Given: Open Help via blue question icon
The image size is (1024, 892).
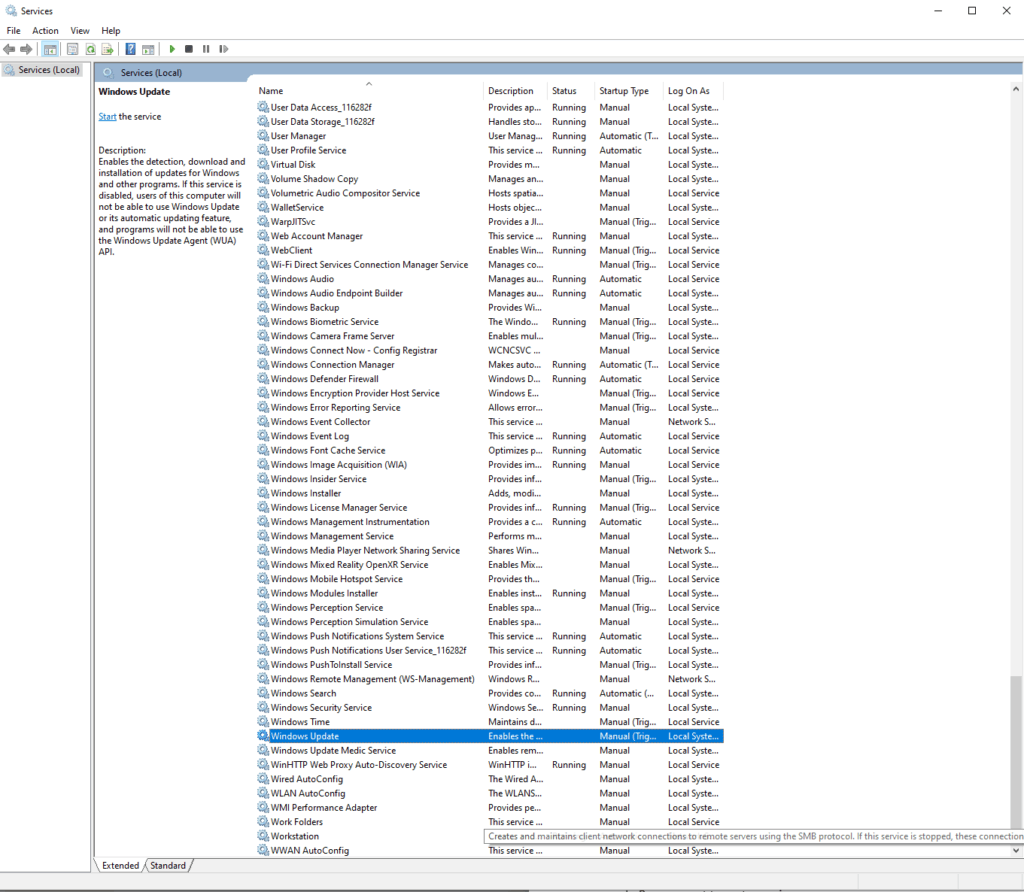Looking at the screenshot, I should [x=131, y=49].
